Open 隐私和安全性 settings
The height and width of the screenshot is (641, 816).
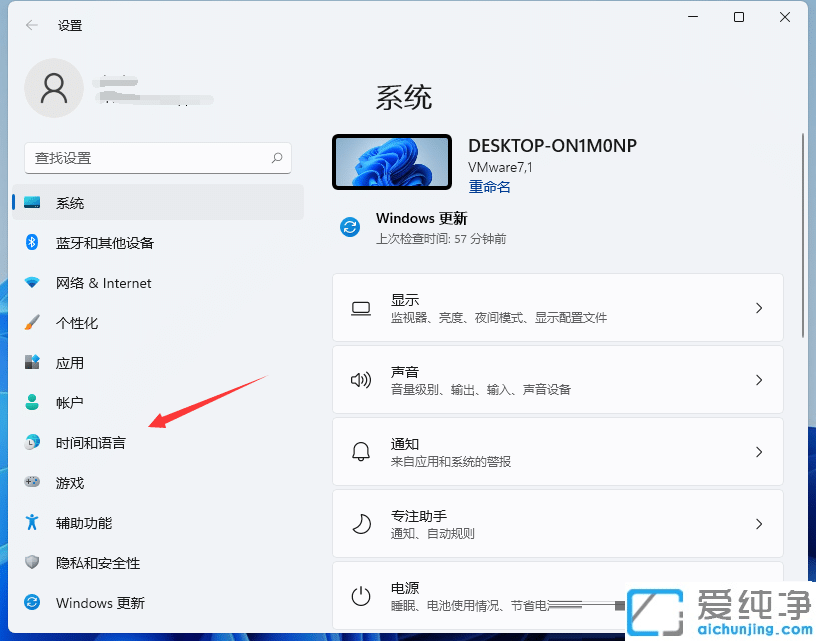(158, 562)
